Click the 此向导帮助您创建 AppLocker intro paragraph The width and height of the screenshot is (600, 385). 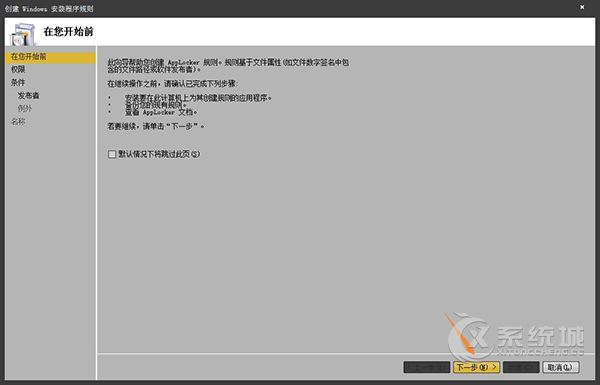tap(228, 66)
